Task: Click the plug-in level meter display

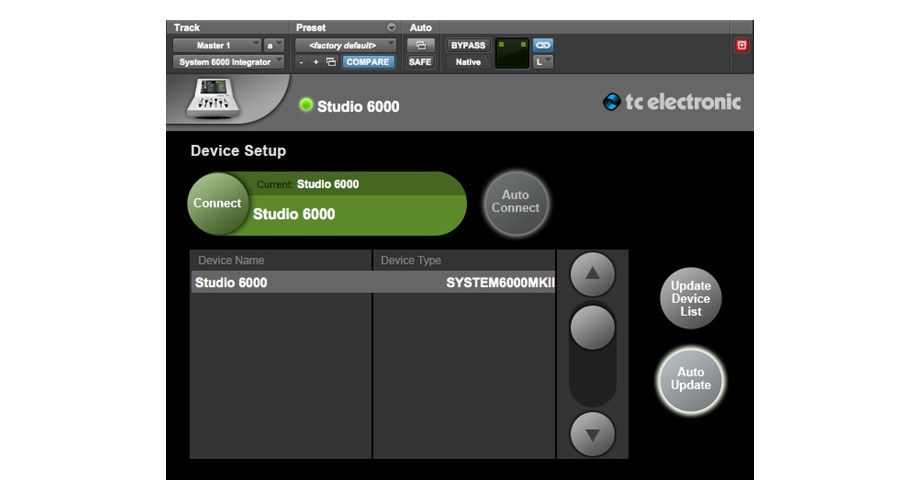Action: point(512,53)
